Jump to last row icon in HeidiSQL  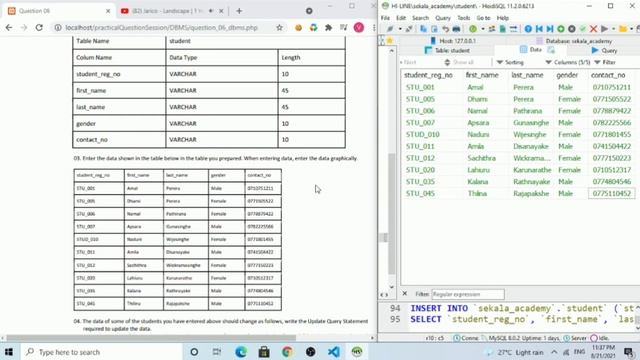[550, 29]
